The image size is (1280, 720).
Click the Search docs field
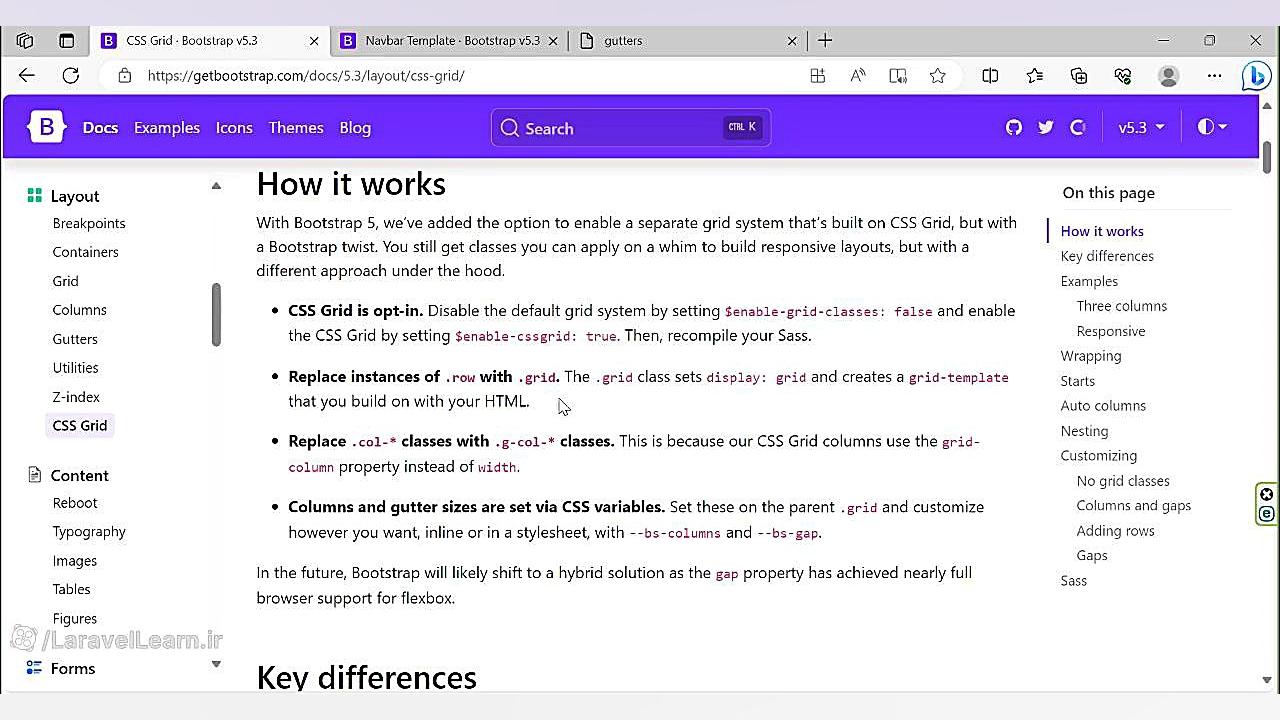point(631,128)
